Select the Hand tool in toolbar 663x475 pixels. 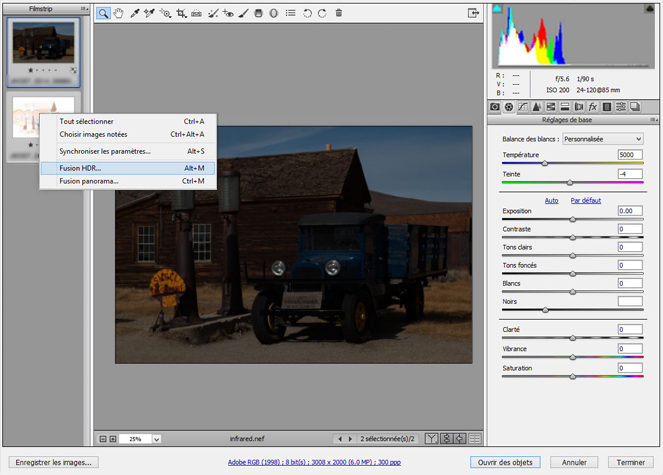(x=119, y=13)
